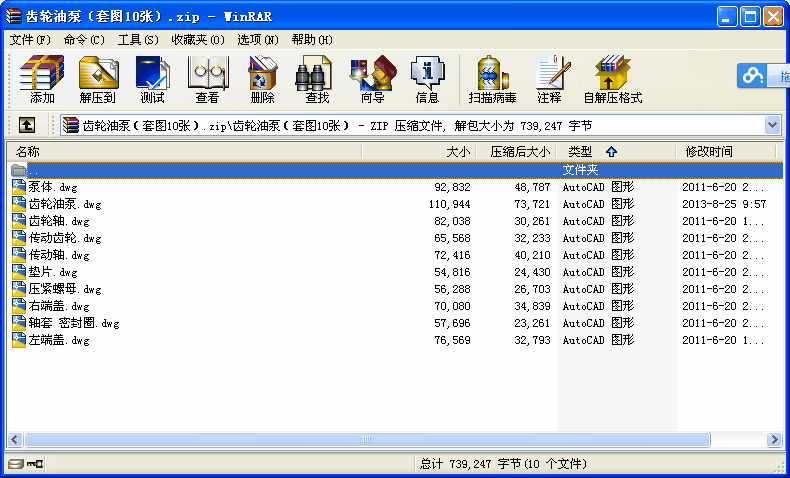This screenshot has width=790, height=478.
Task: Select the file name 轴套 密封圈.dwg
Action: (74, 323)
